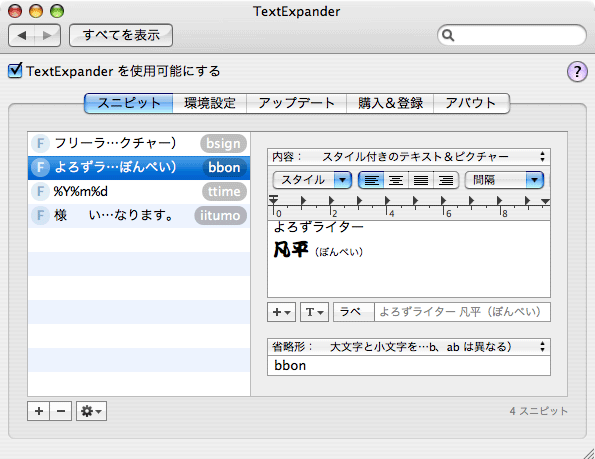Click inside the snippet content text area

point(409,259)
